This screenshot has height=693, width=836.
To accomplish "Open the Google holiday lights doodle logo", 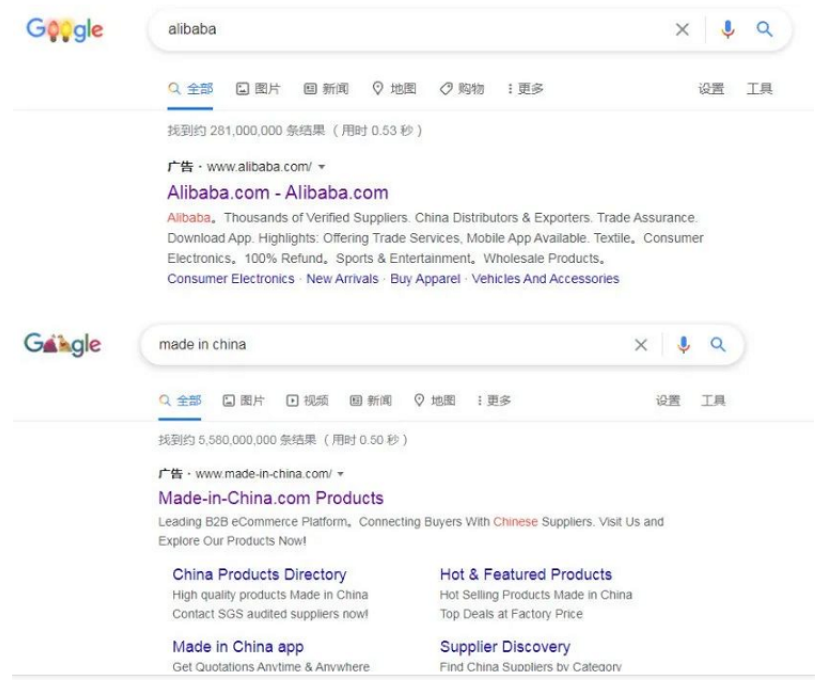I will (x=65, y=29).
